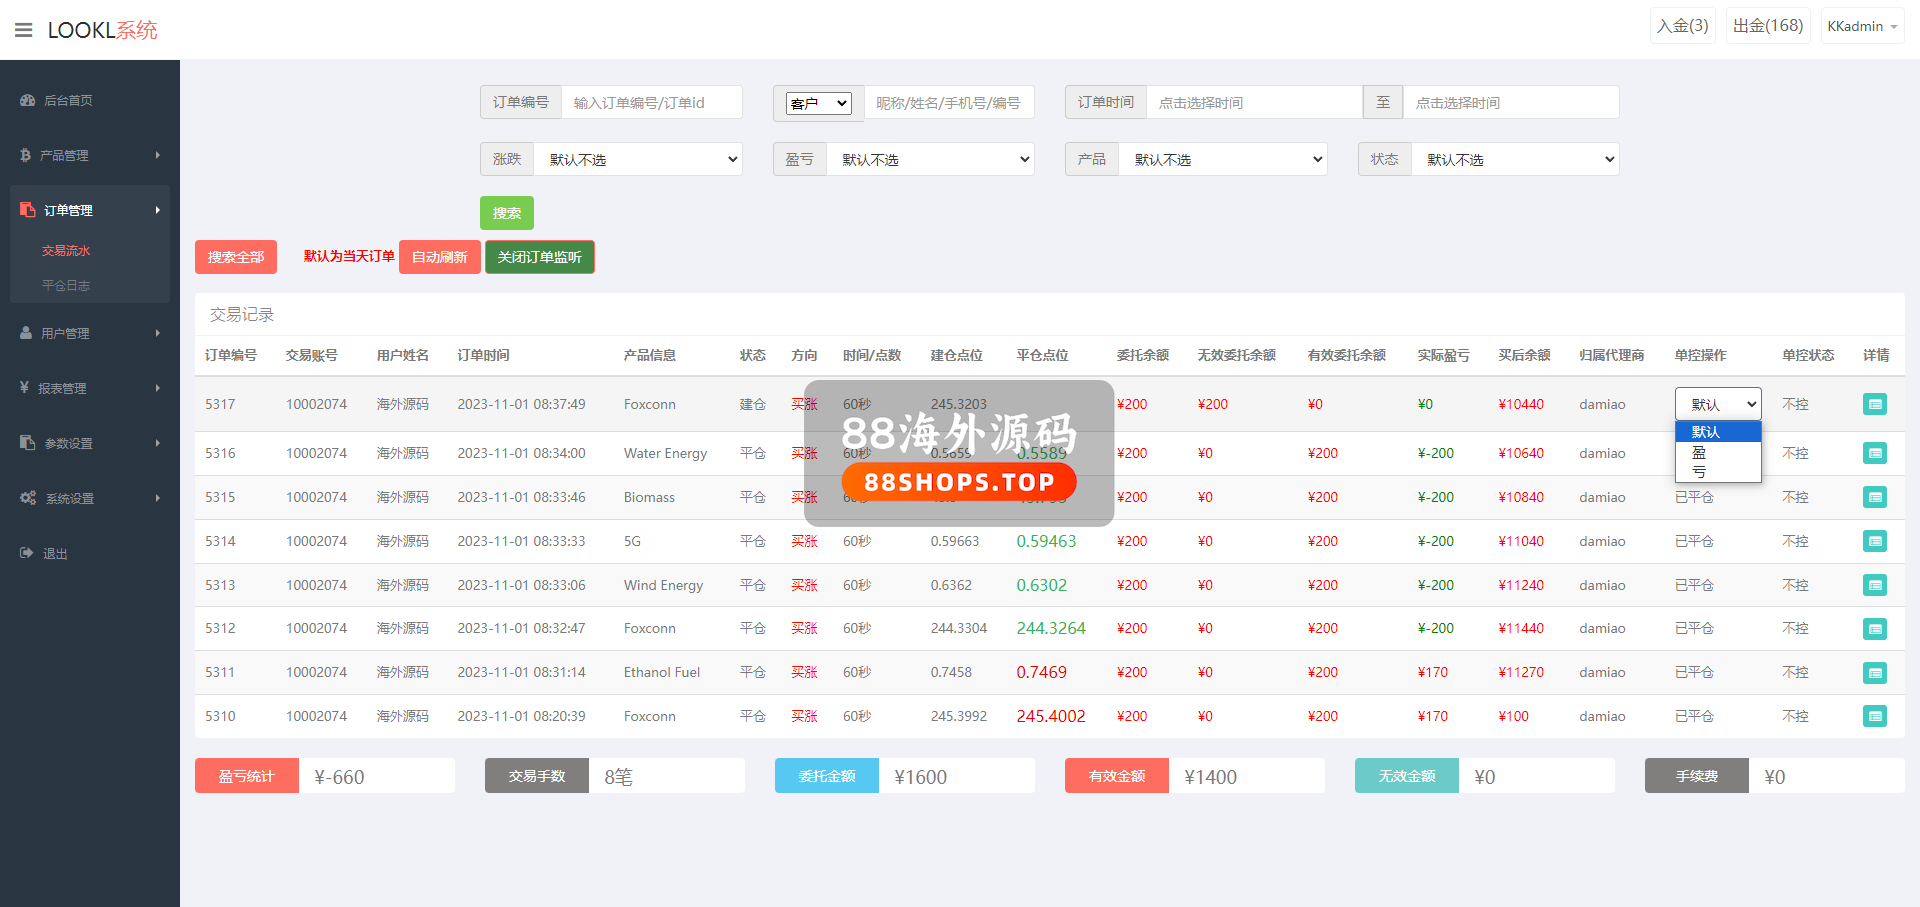This screenshot has width=1920, height=907.
Task: Toggle the 自动刷新 auto refresh button
Action: coord(439,257)
